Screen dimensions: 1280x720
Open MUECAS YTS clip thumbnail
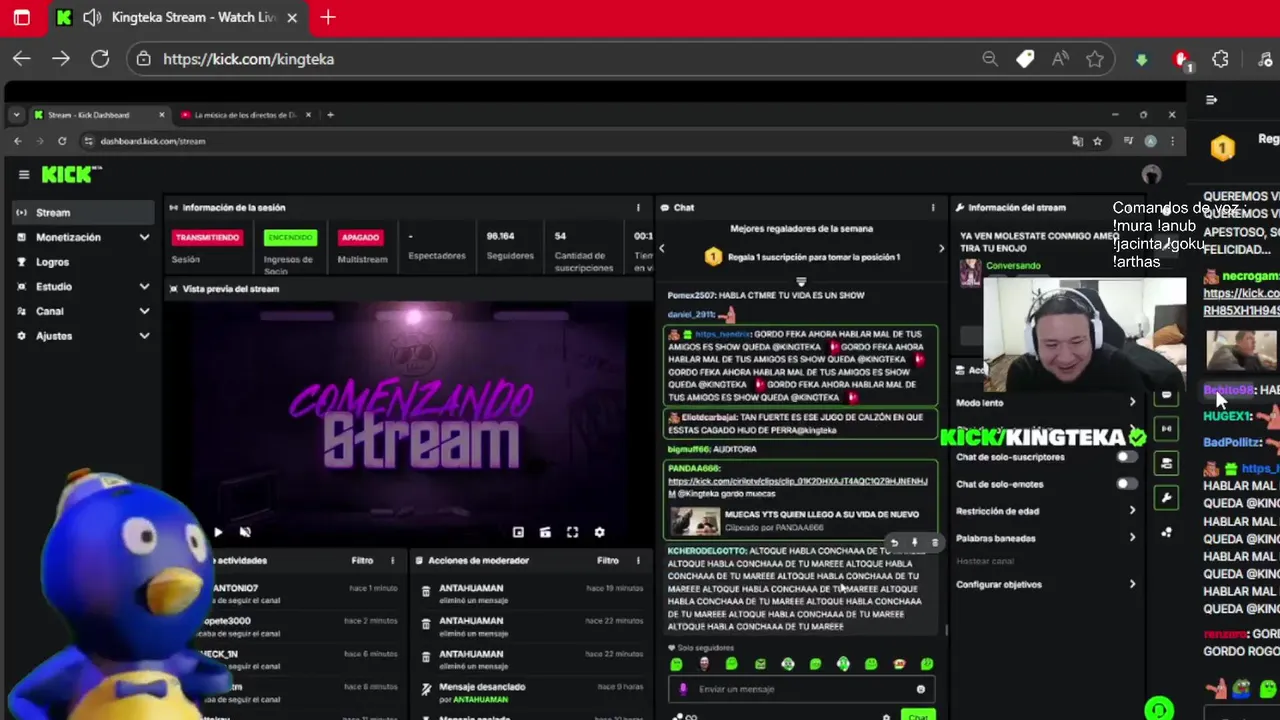[695, 520]
